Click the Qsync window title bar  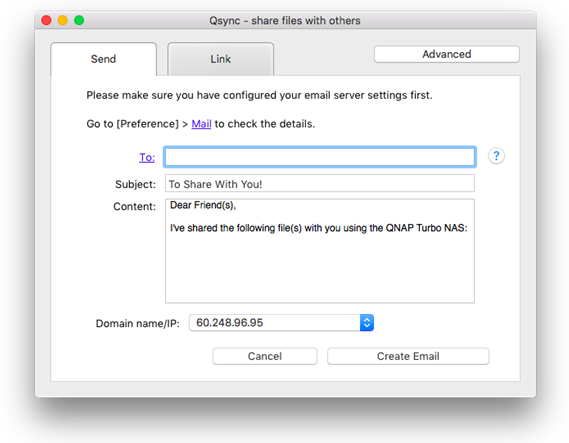[285, 20]
